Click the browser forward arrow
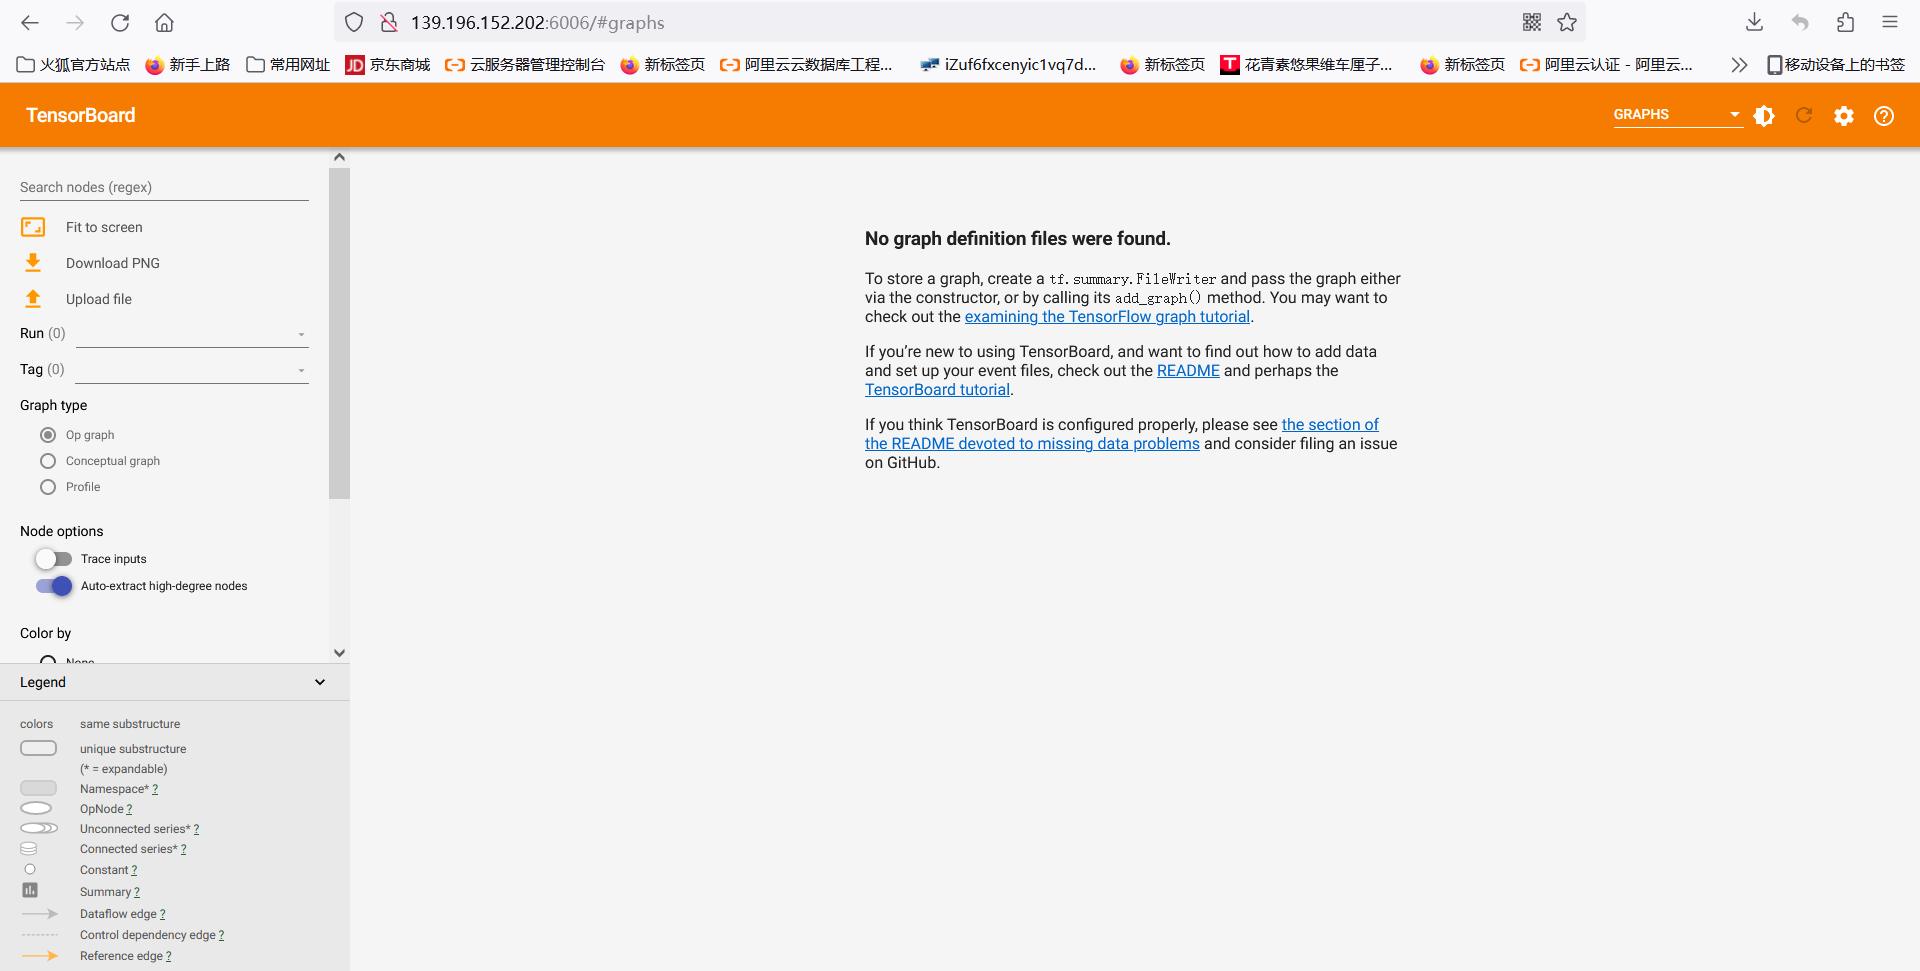 point(75,22)
